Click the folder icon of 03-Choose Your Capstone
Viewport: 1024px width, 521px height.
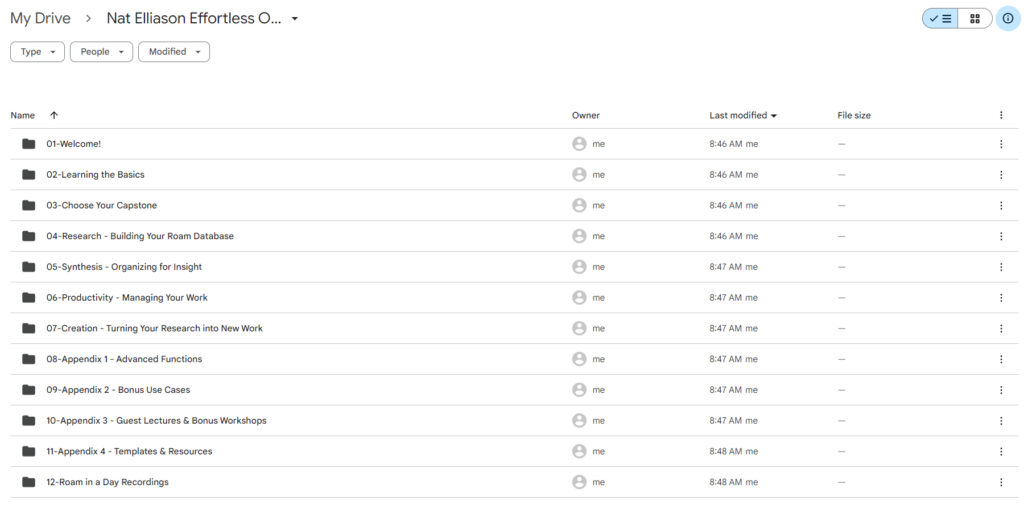29,206
